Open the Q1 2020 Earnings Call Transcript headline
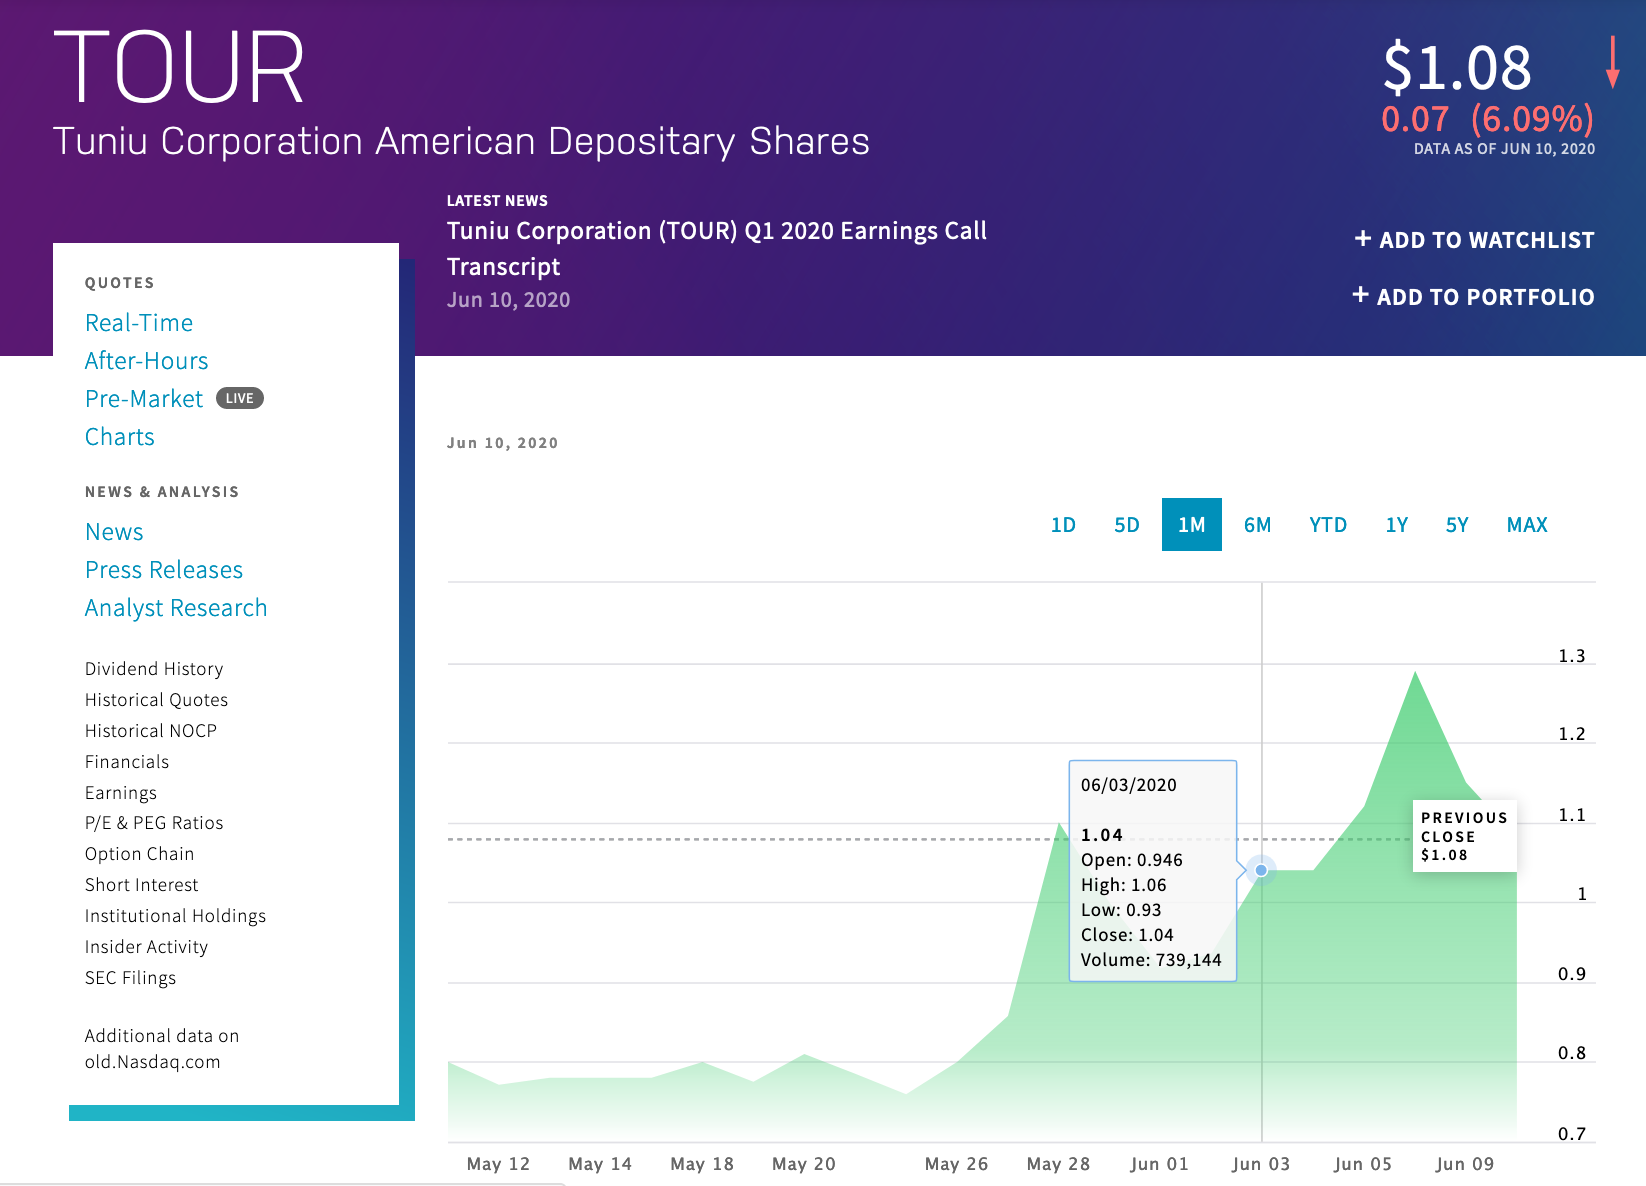Screen dimensions: 1646x1186 (716, 249)
